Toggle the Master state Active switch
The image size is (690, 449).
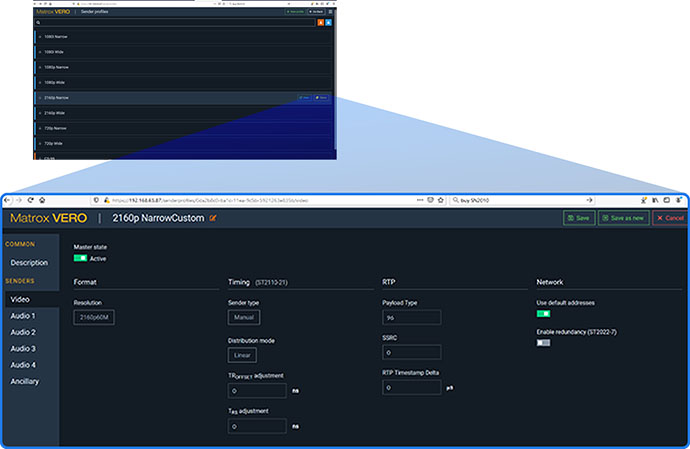pos(80,258)
